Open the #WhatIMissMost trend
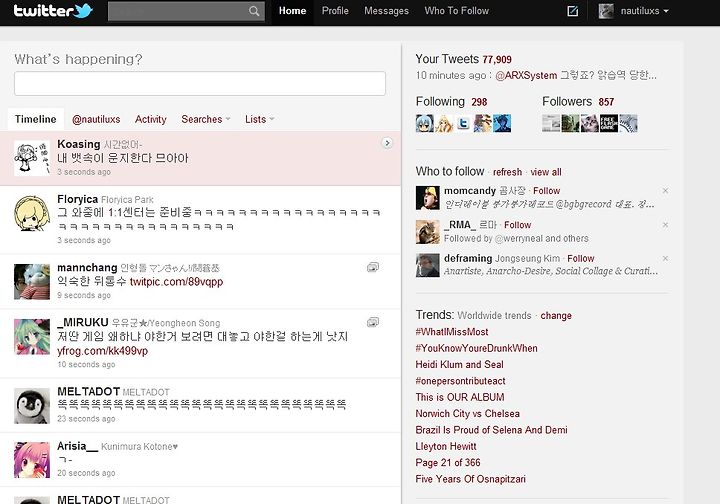Viewport: 720px width, 504px height. click(452, 332)
